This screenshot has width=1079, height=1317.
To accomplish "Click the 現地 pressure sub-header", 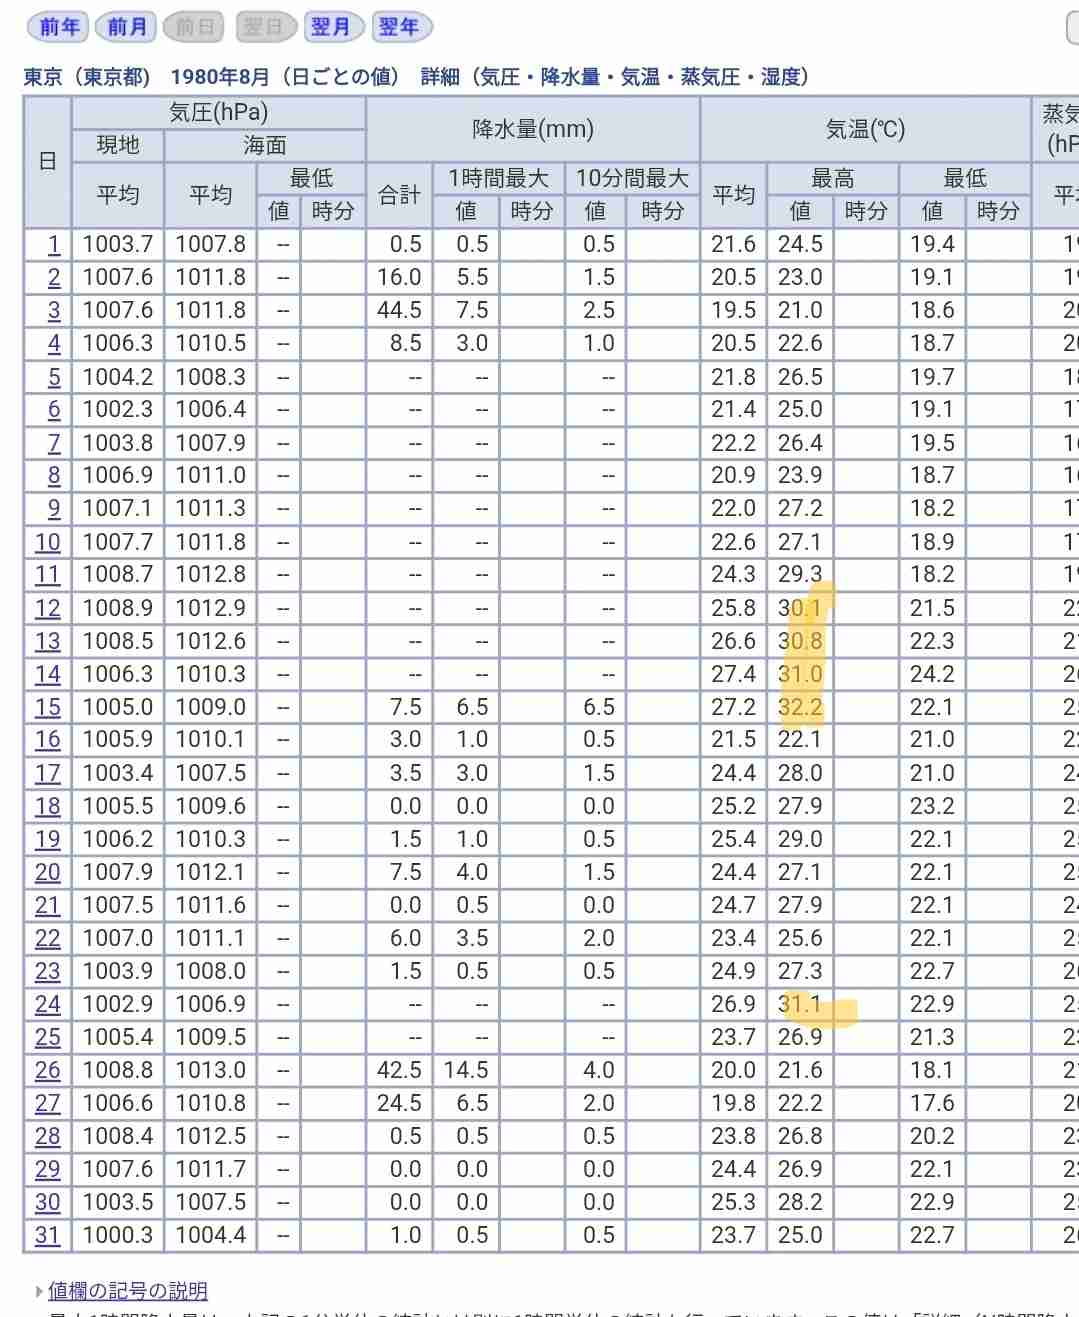I will point(118,145).
